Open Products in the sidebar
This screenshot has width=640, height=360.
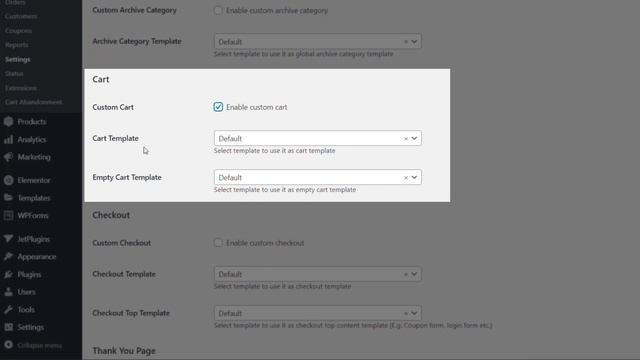pos(32,122)
